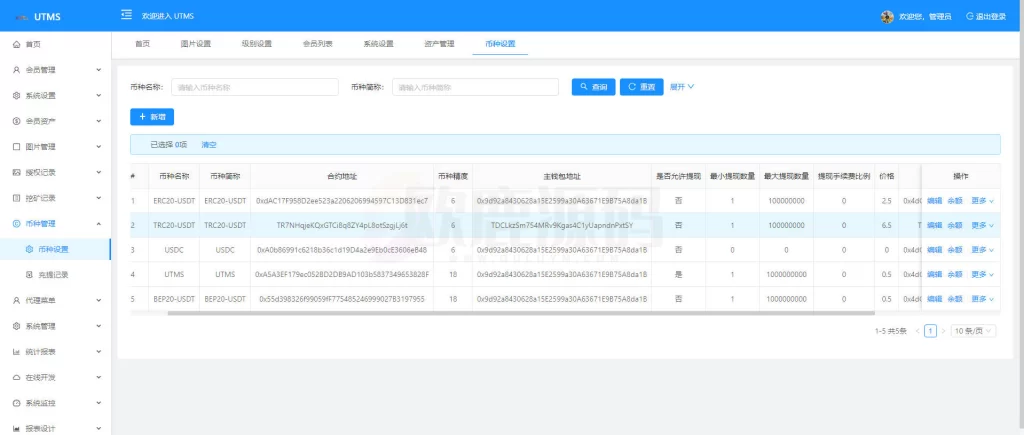Image resolution: width=1024 pixels, height=435 pixels.
Task: Collapse the 币种管理 sidebar menu
Action: point(99,223)
